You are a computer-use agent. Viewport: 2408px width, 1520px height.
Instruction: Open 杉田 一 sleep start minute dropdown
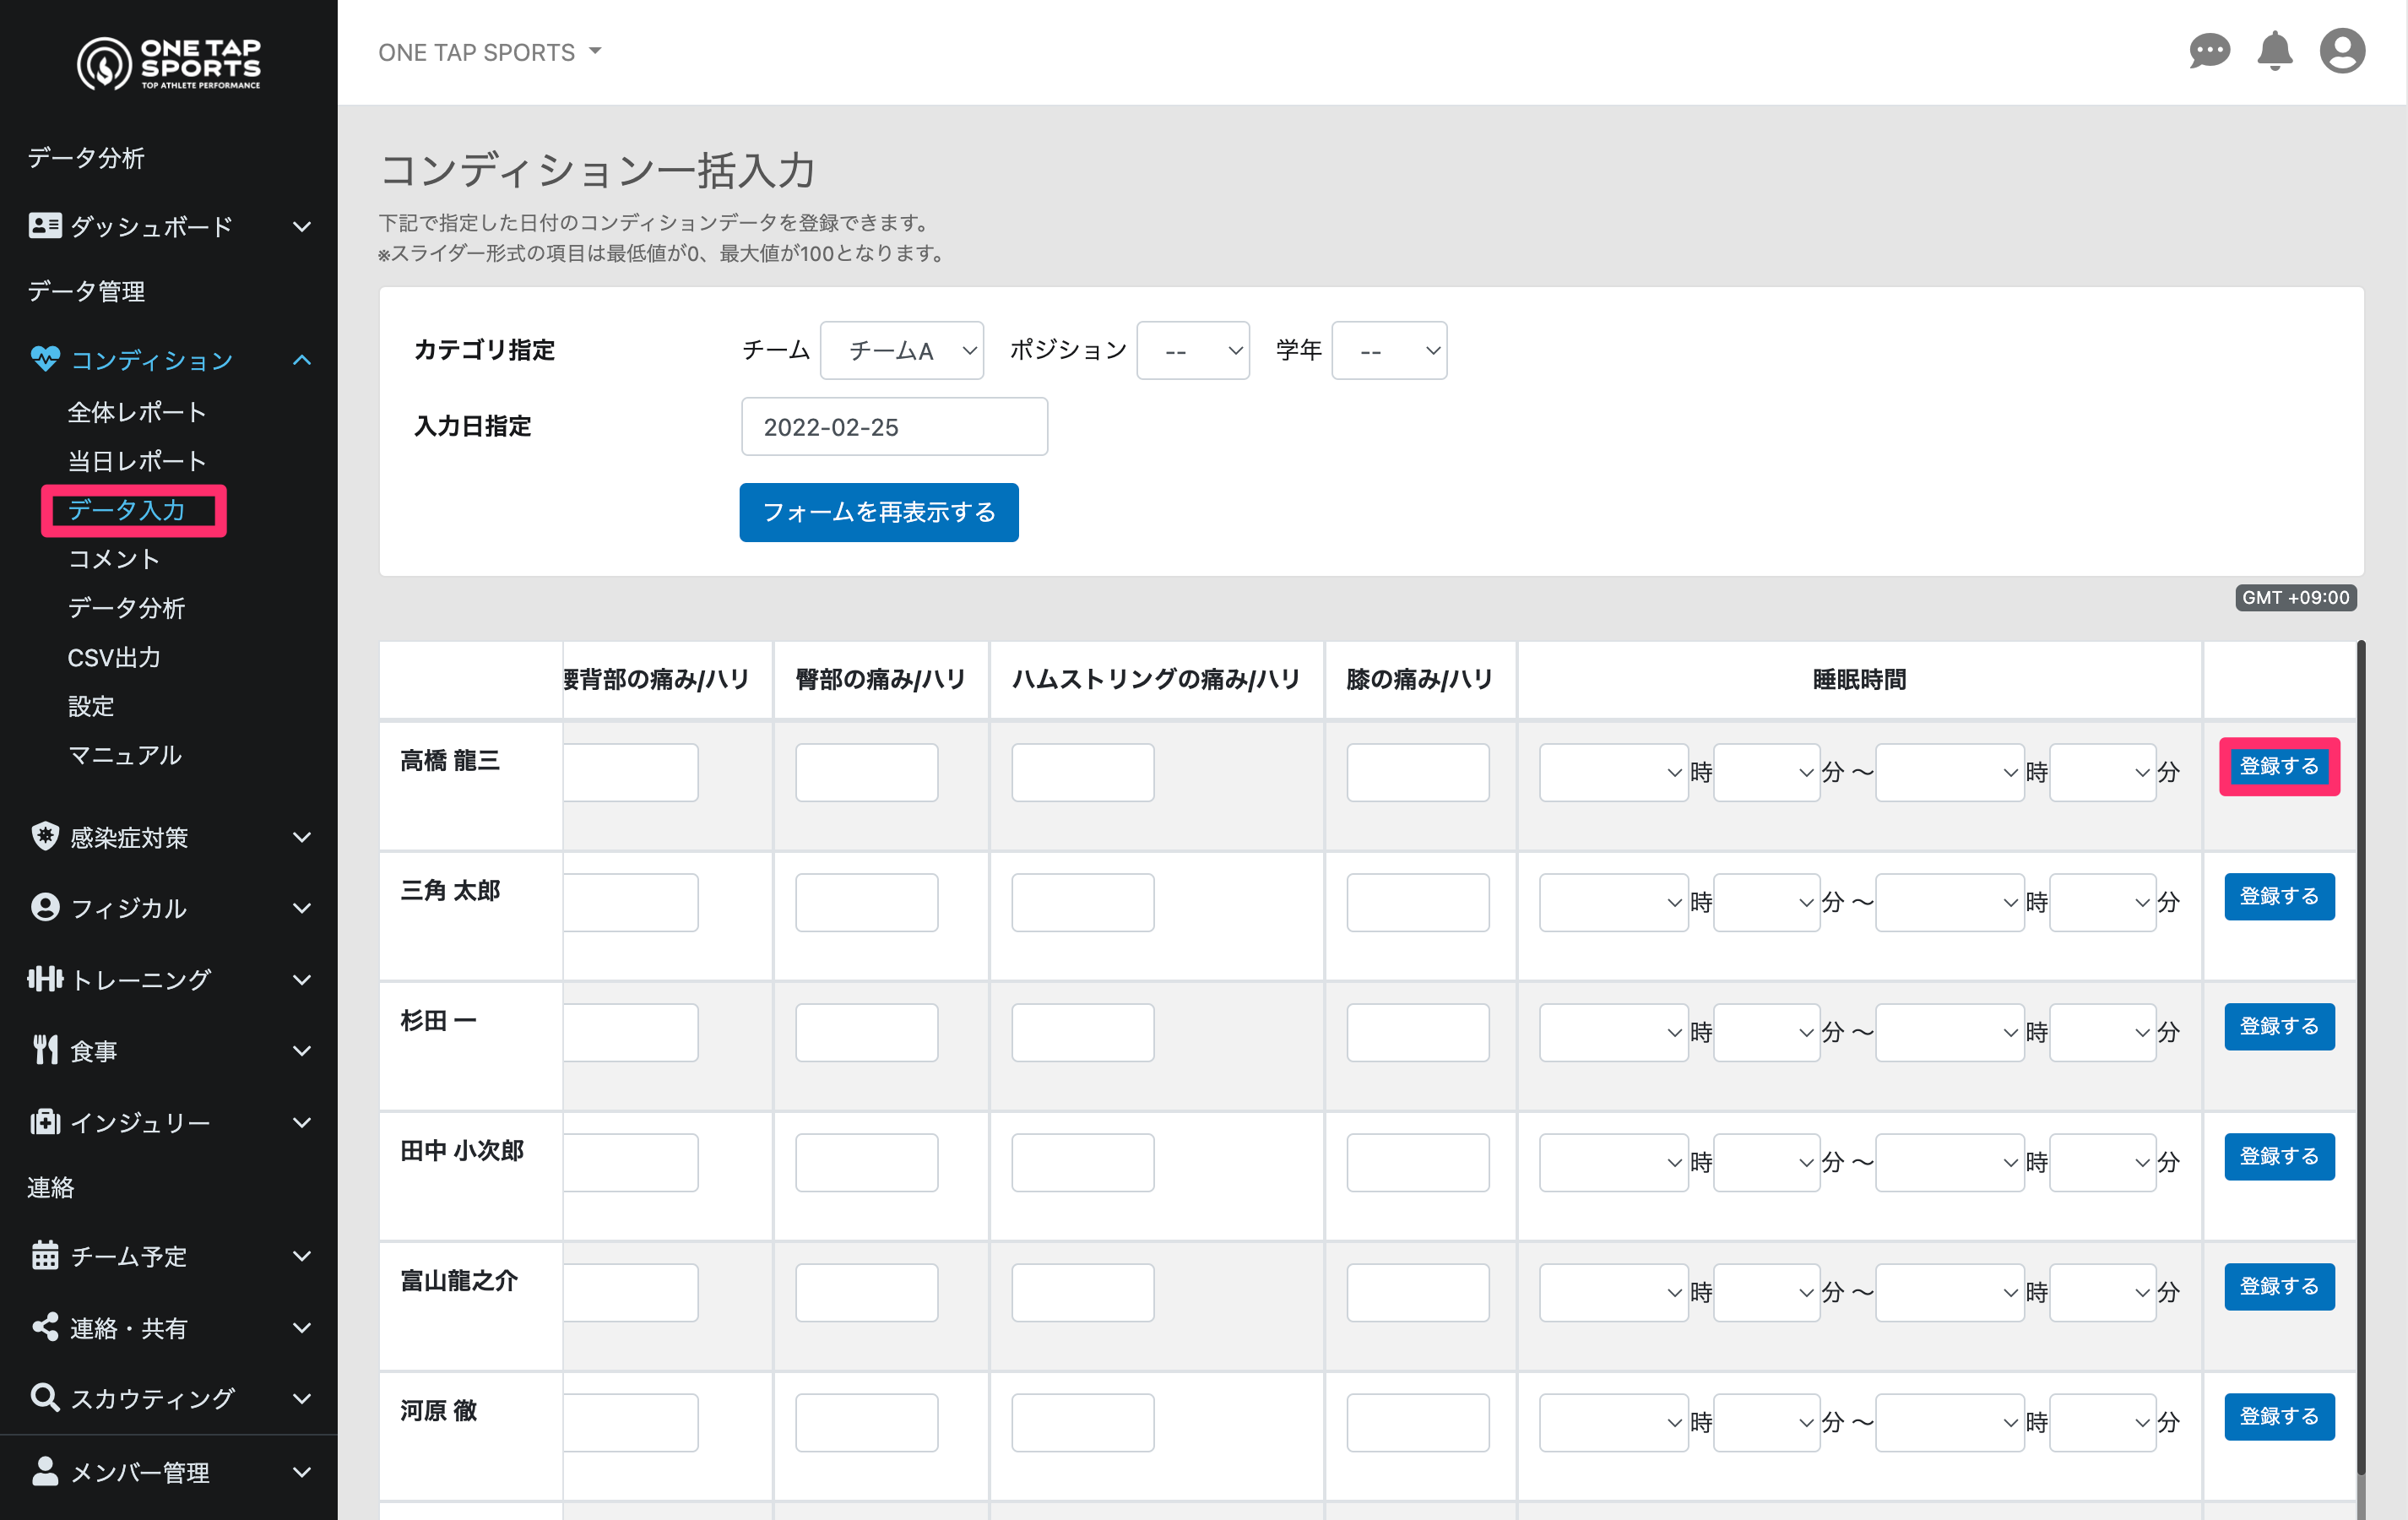click(x=1766, y=1032)
